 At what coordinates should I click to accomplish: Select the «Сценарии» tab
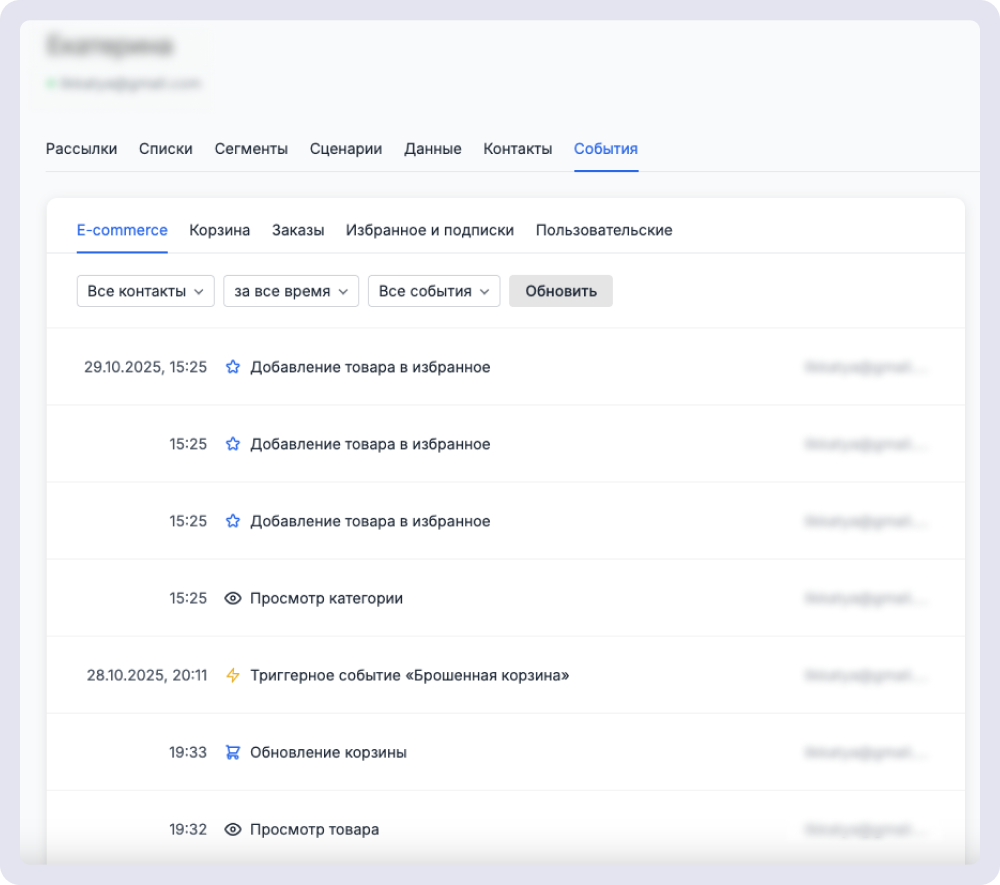point(346,148)
